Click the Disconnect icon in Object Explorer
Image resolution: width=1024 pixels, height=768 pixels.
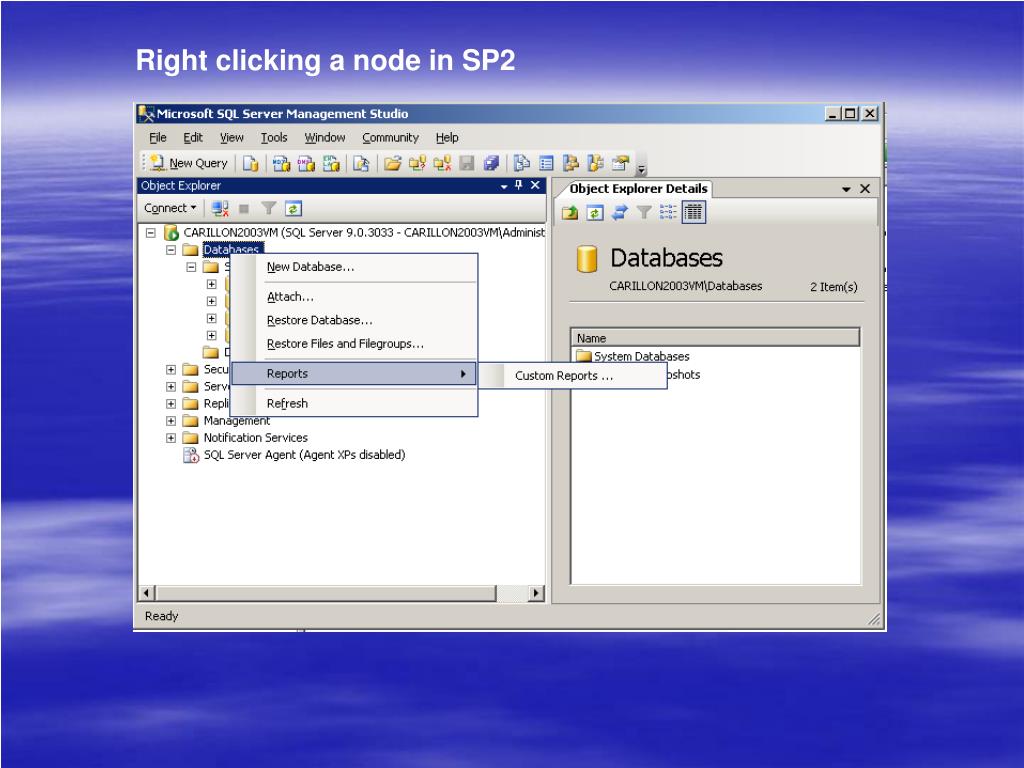coord(219,209)
